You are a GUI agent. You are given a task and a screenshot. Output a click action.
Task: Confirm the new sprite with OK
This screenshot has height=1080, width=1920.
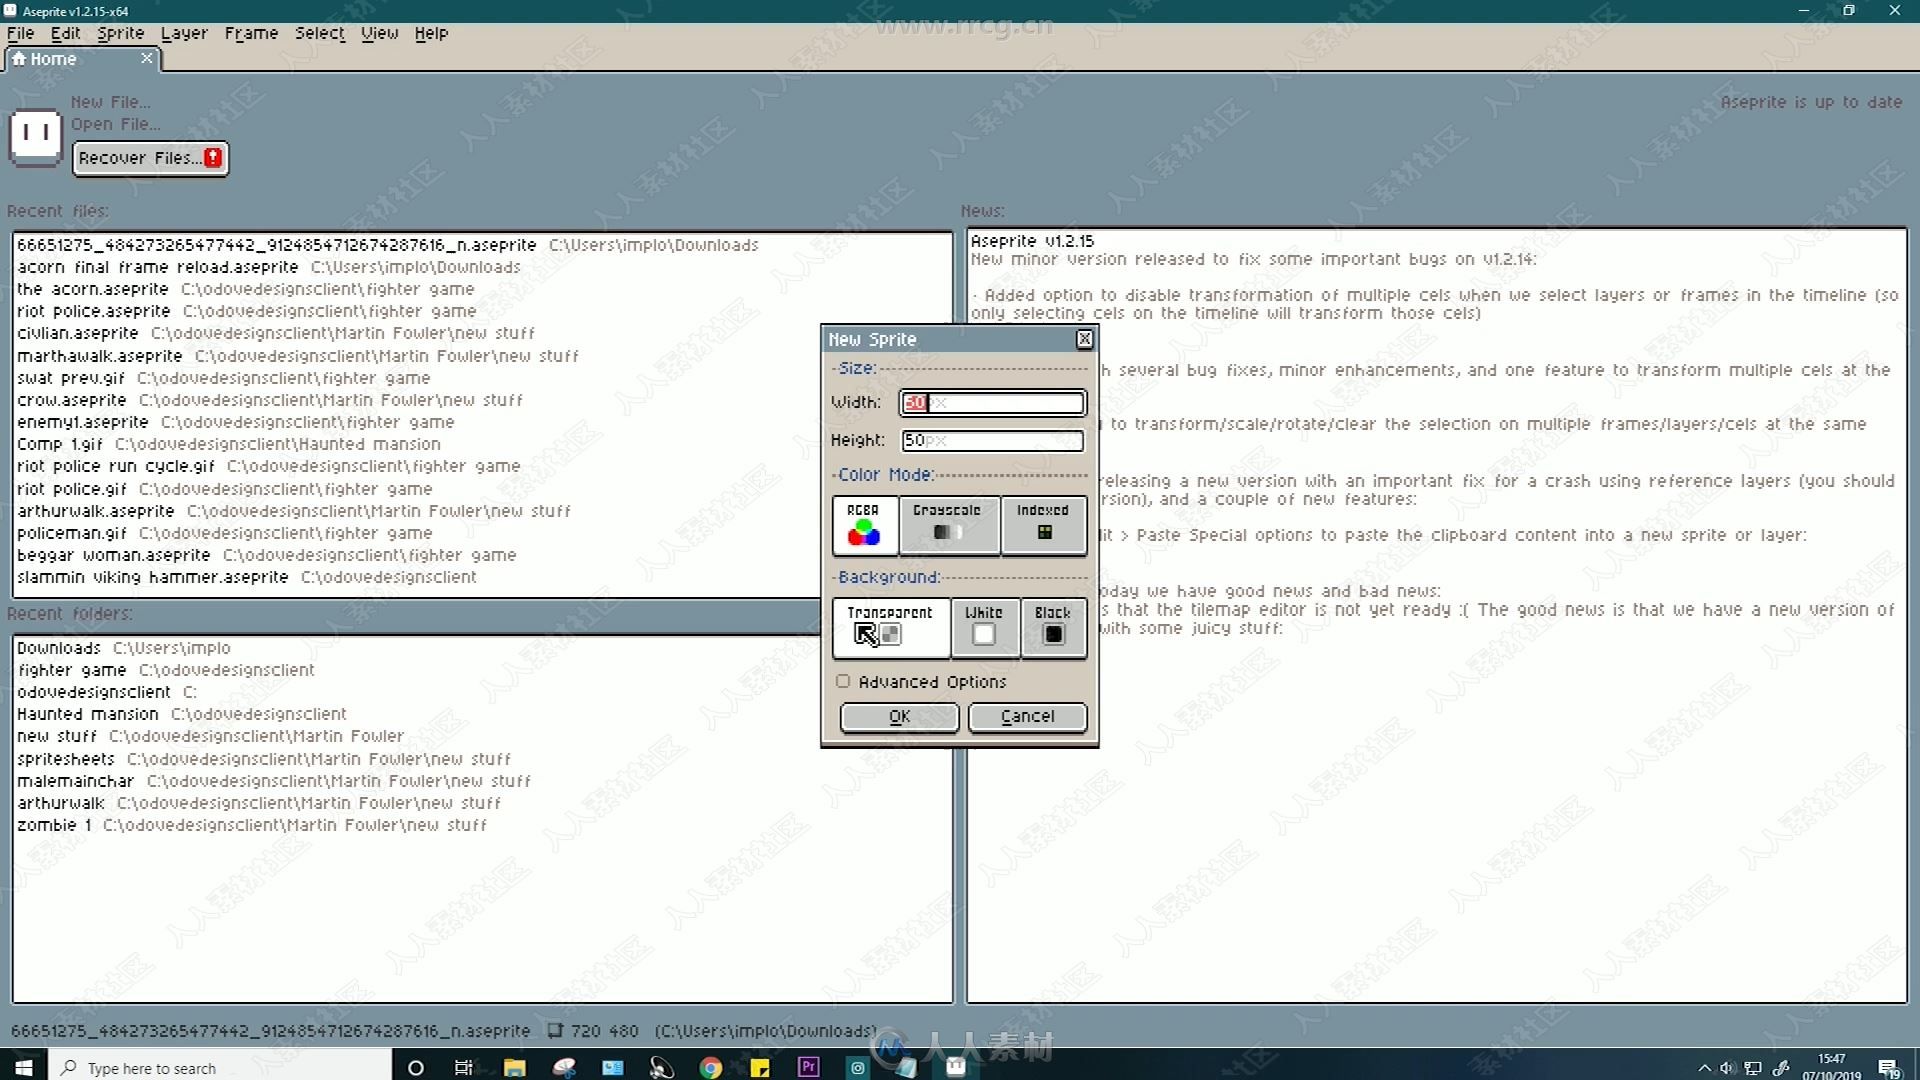[899, 717]
